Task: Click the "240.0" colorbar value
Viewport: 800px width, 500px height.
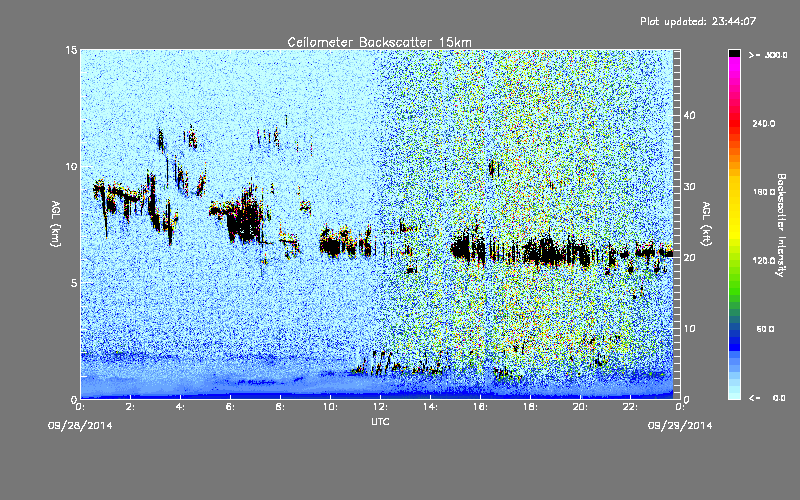Action: point(764,124)
